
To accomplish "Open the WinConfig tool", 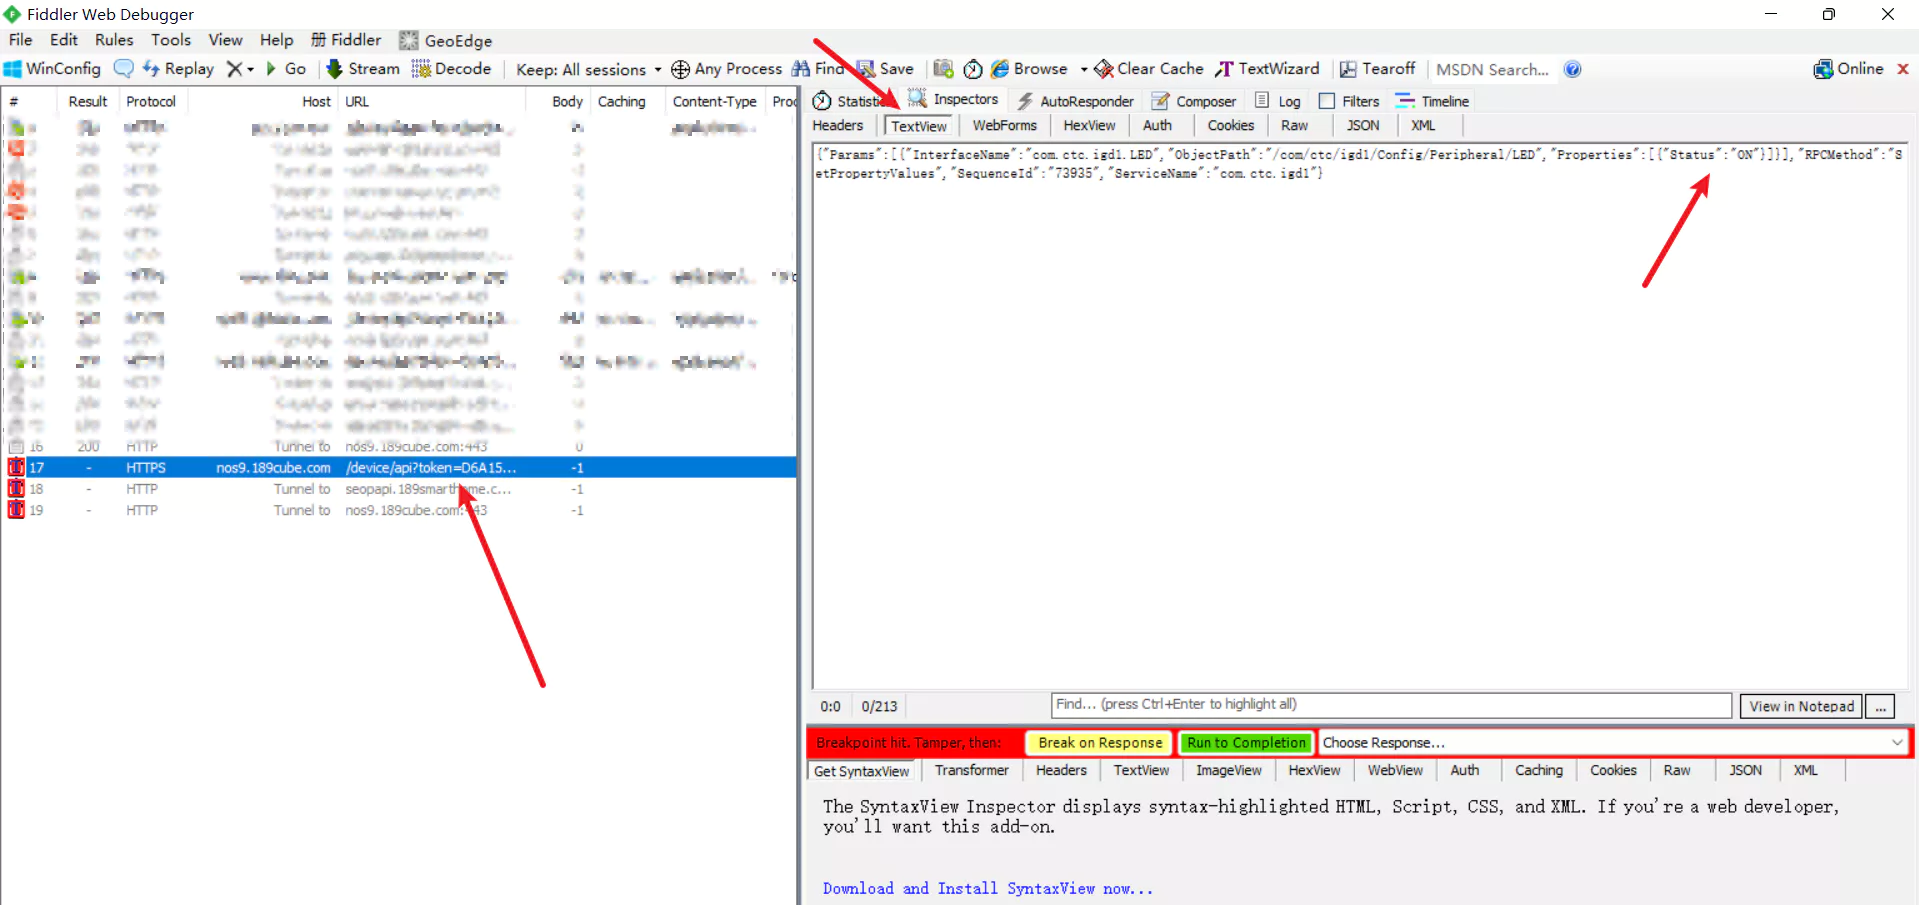I will click(x=52, y=69).
